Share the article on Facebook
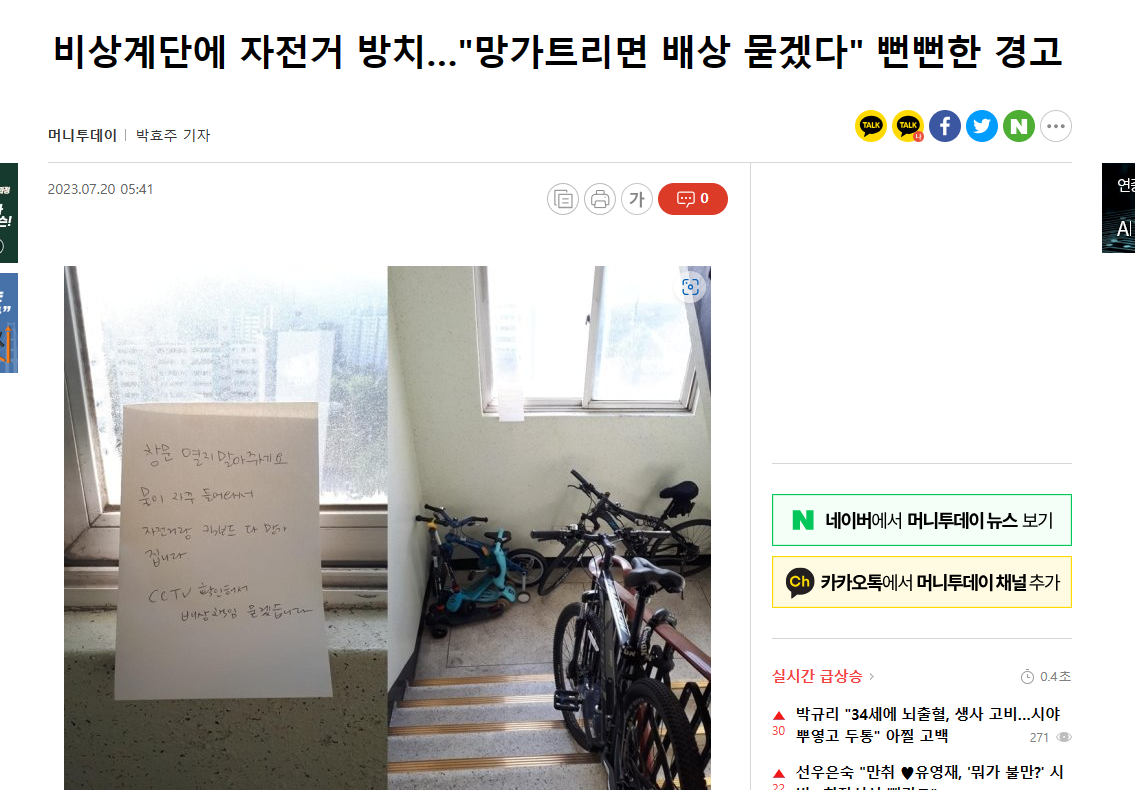 point(945,126)
